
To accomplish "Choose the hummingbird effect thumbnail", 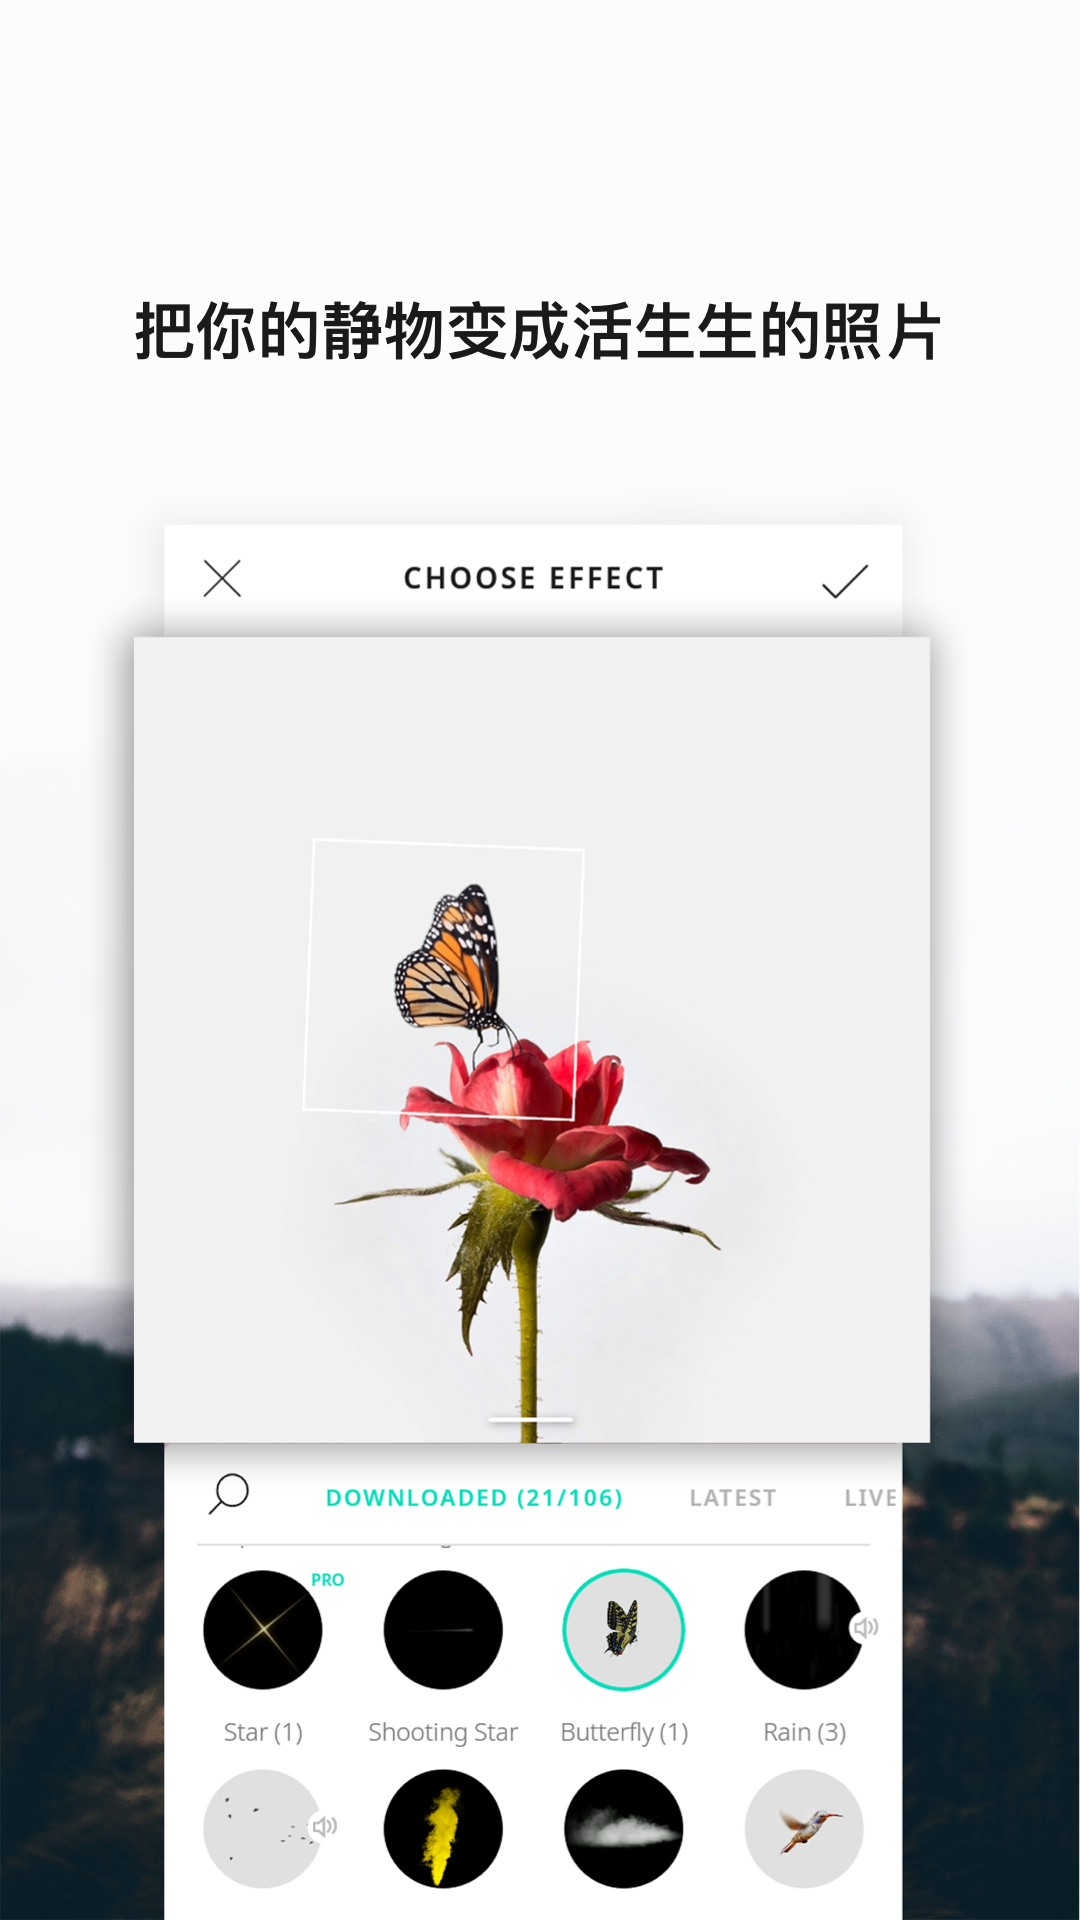I will click(x=804, y=1829).
